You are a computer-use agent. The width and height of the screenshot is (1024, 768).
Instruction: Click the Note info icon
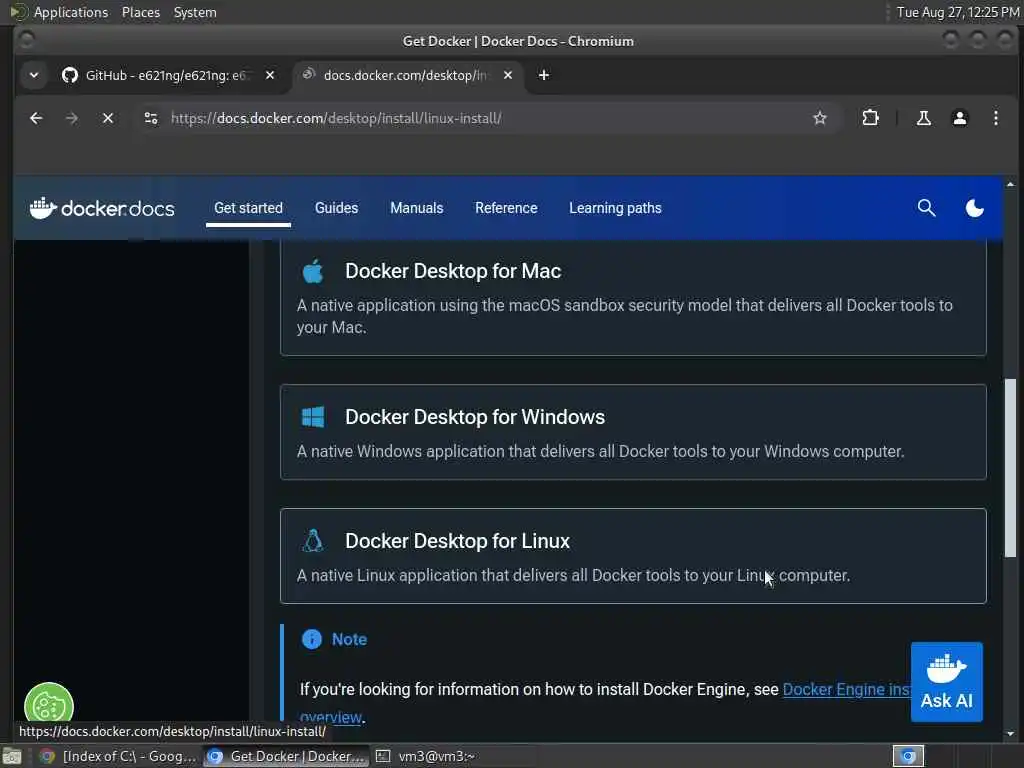click(312, 639)
